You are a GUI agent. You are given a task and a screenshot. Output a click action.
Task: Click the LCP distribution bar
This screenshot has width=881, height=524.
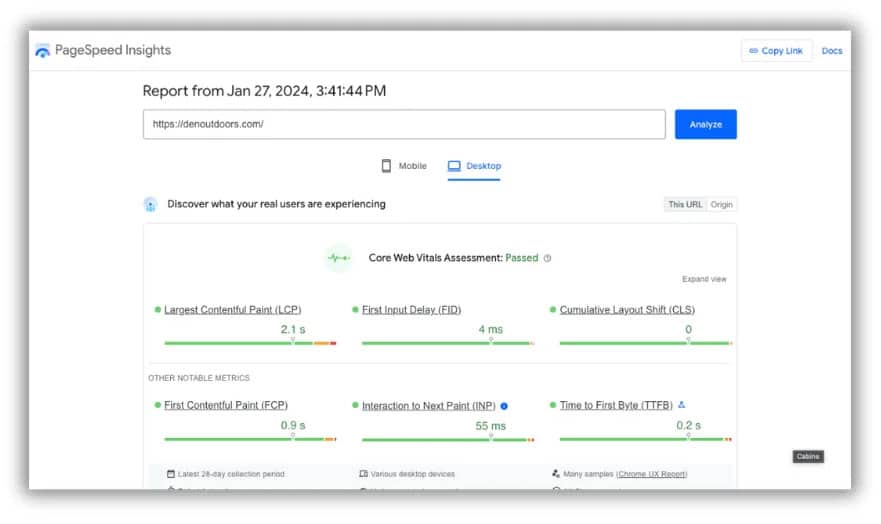(x=250, y=343)
